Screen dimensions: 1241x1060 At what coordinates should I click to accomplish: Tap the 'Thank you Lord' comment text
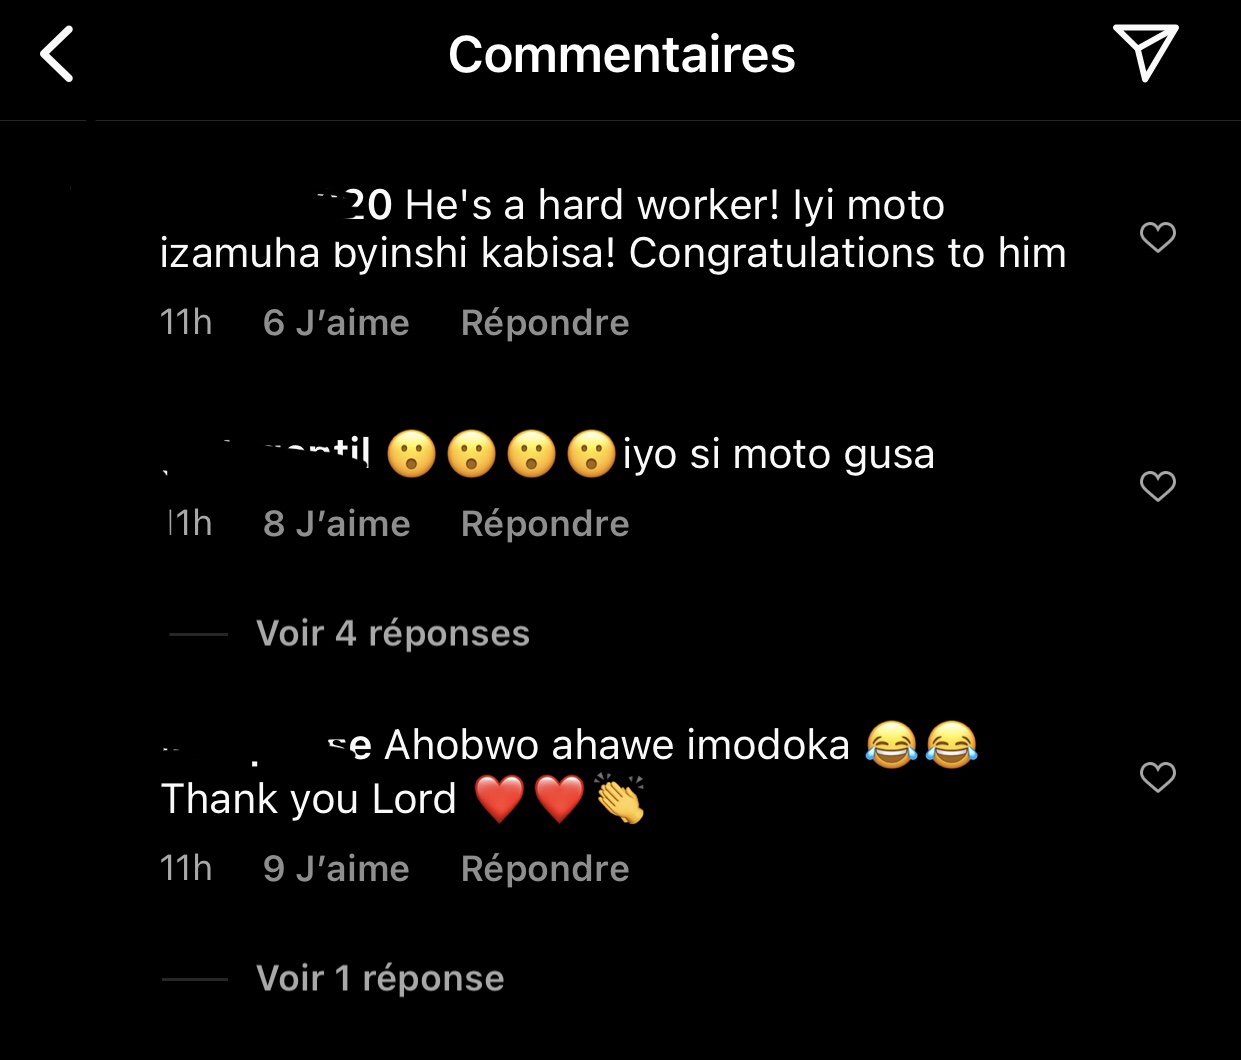coord(308,799)
